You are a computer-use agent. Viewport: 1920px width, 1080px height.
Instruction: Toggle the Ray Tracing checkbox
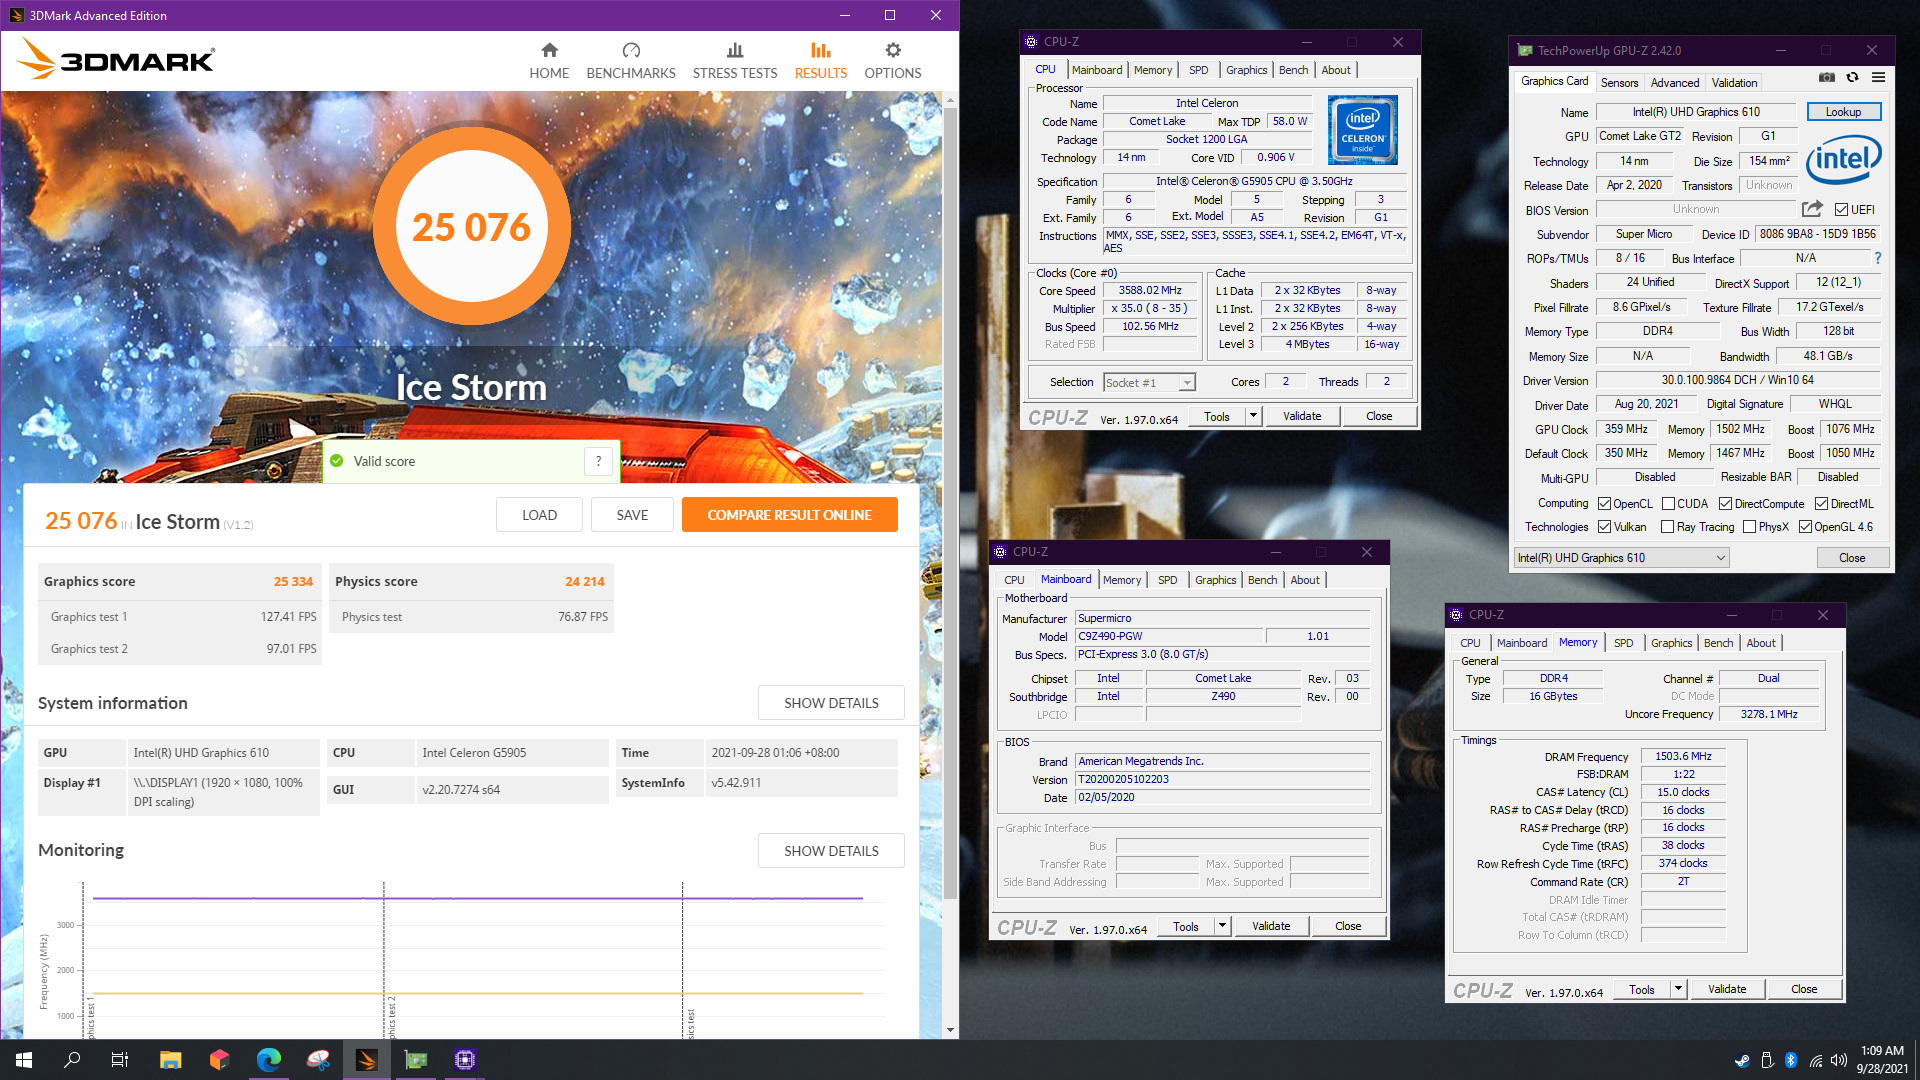[x=1667, y=527]
